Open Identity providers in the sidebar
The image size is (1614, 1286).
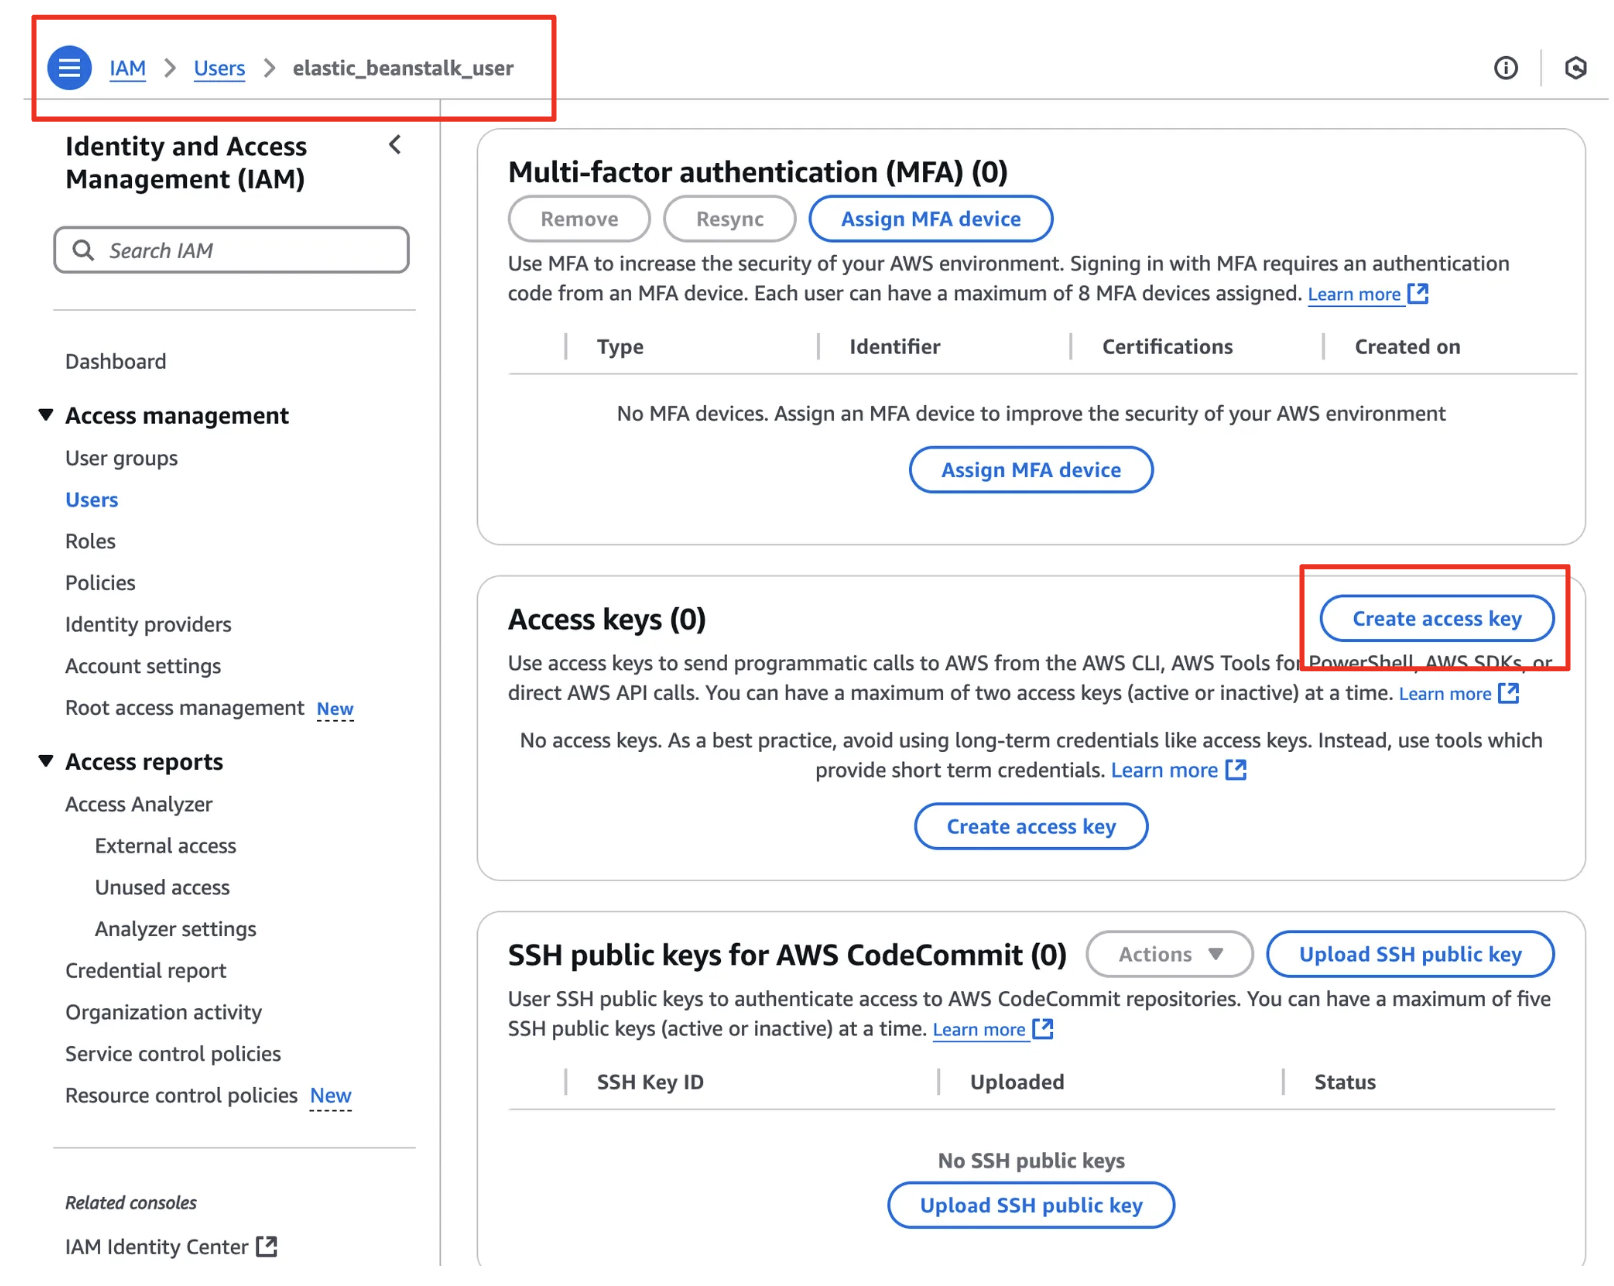pos(148,625)
